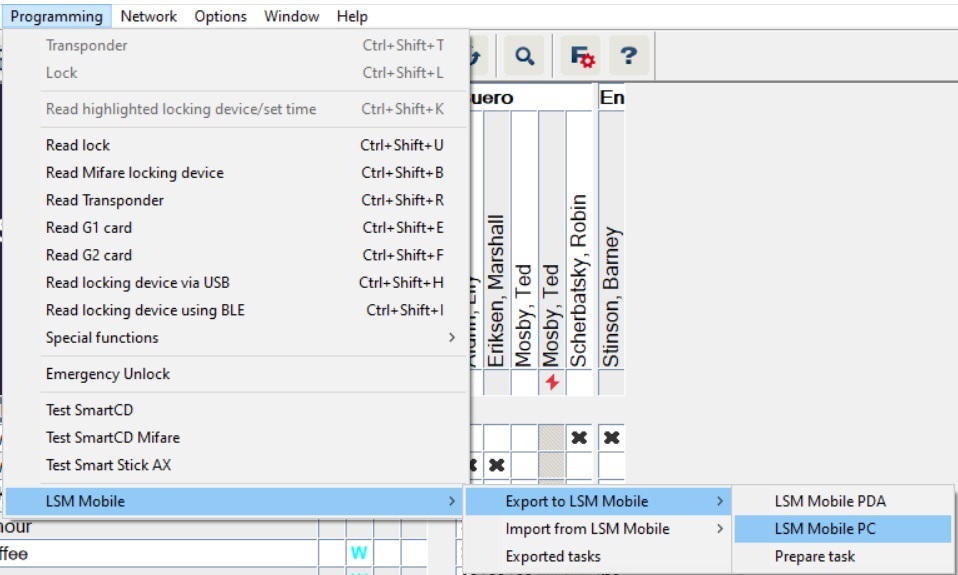Toggle the cross in Stinson, Barney column
The image size is (958, 575).
611,438
